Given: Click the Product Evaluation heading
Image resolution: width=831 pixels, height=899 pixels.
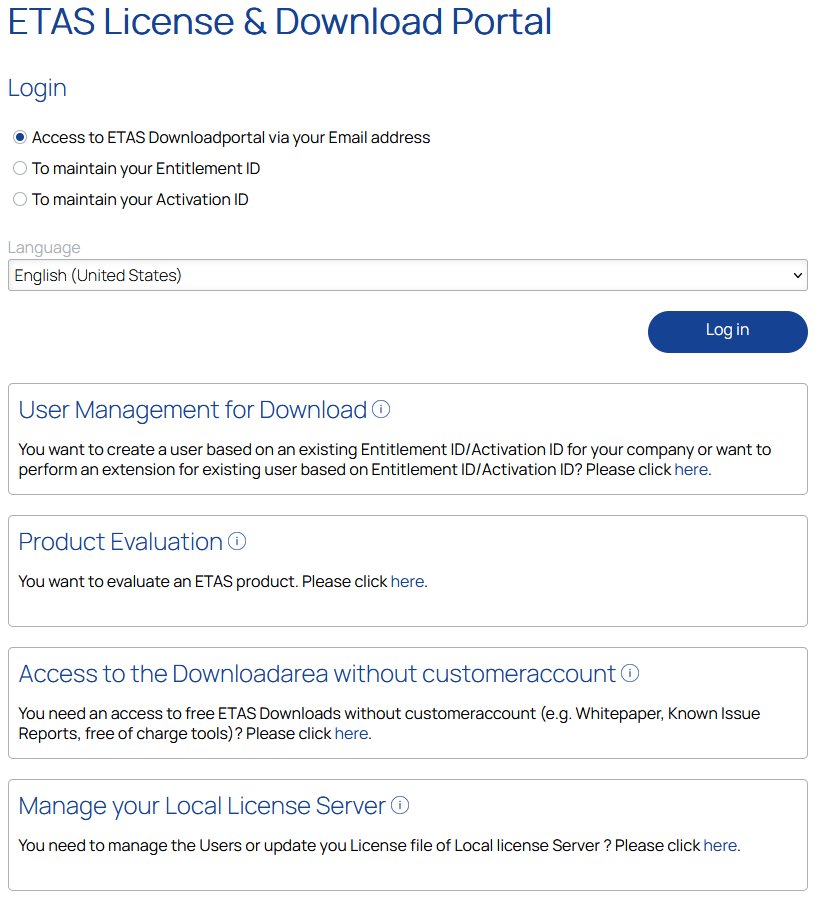Looking at the screenshot, I should 121,542.
